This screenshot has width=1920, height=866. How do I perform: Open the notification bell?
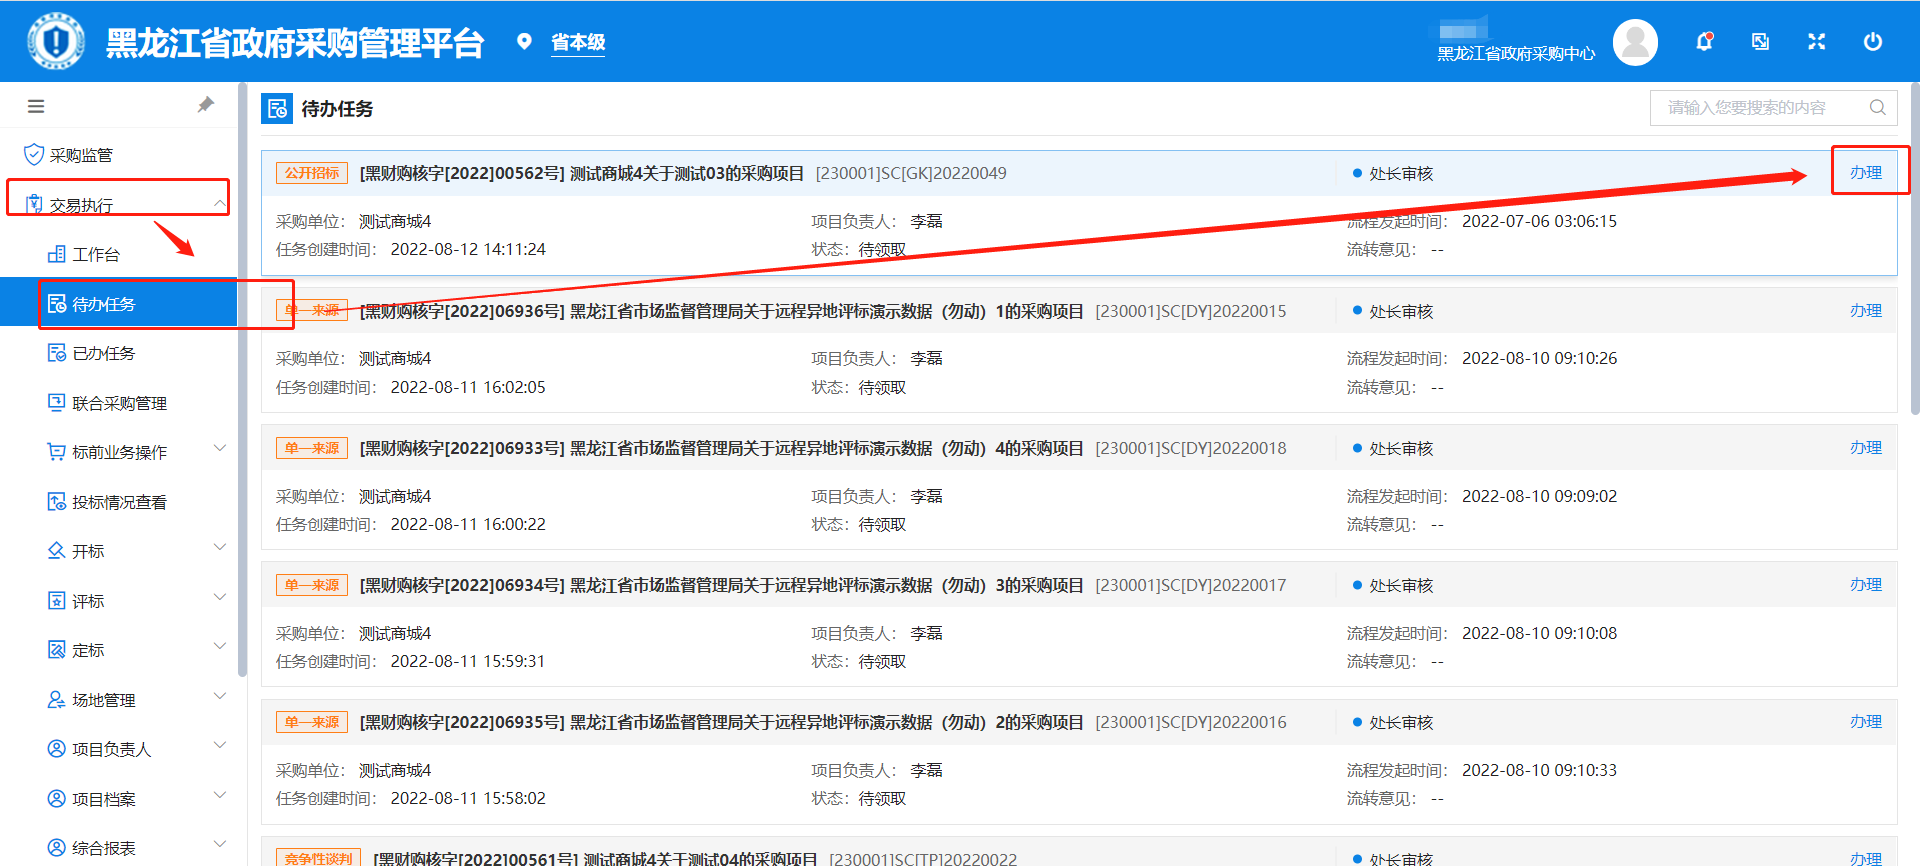1704,41
